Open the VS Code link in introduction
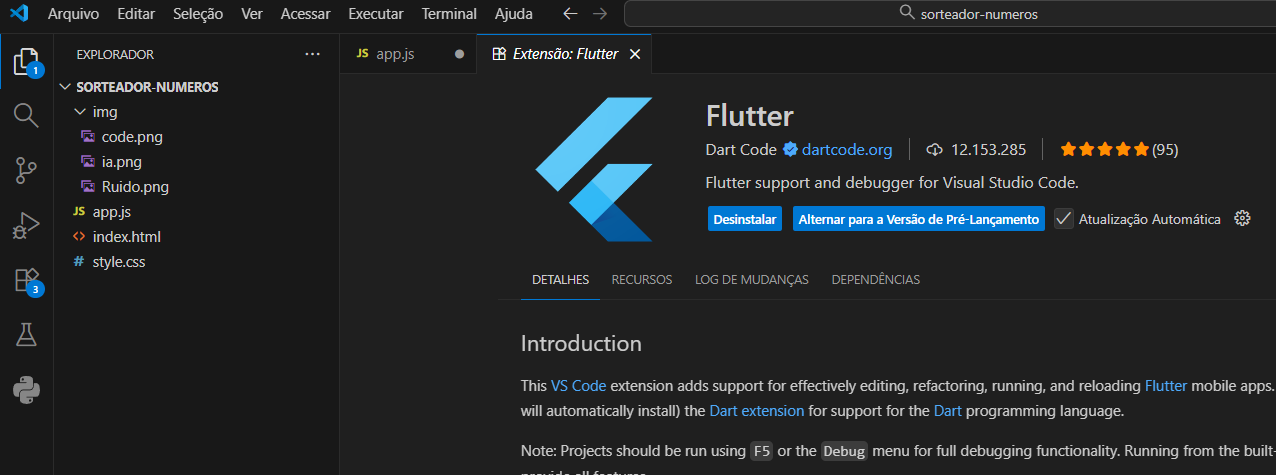 point(579,385)
